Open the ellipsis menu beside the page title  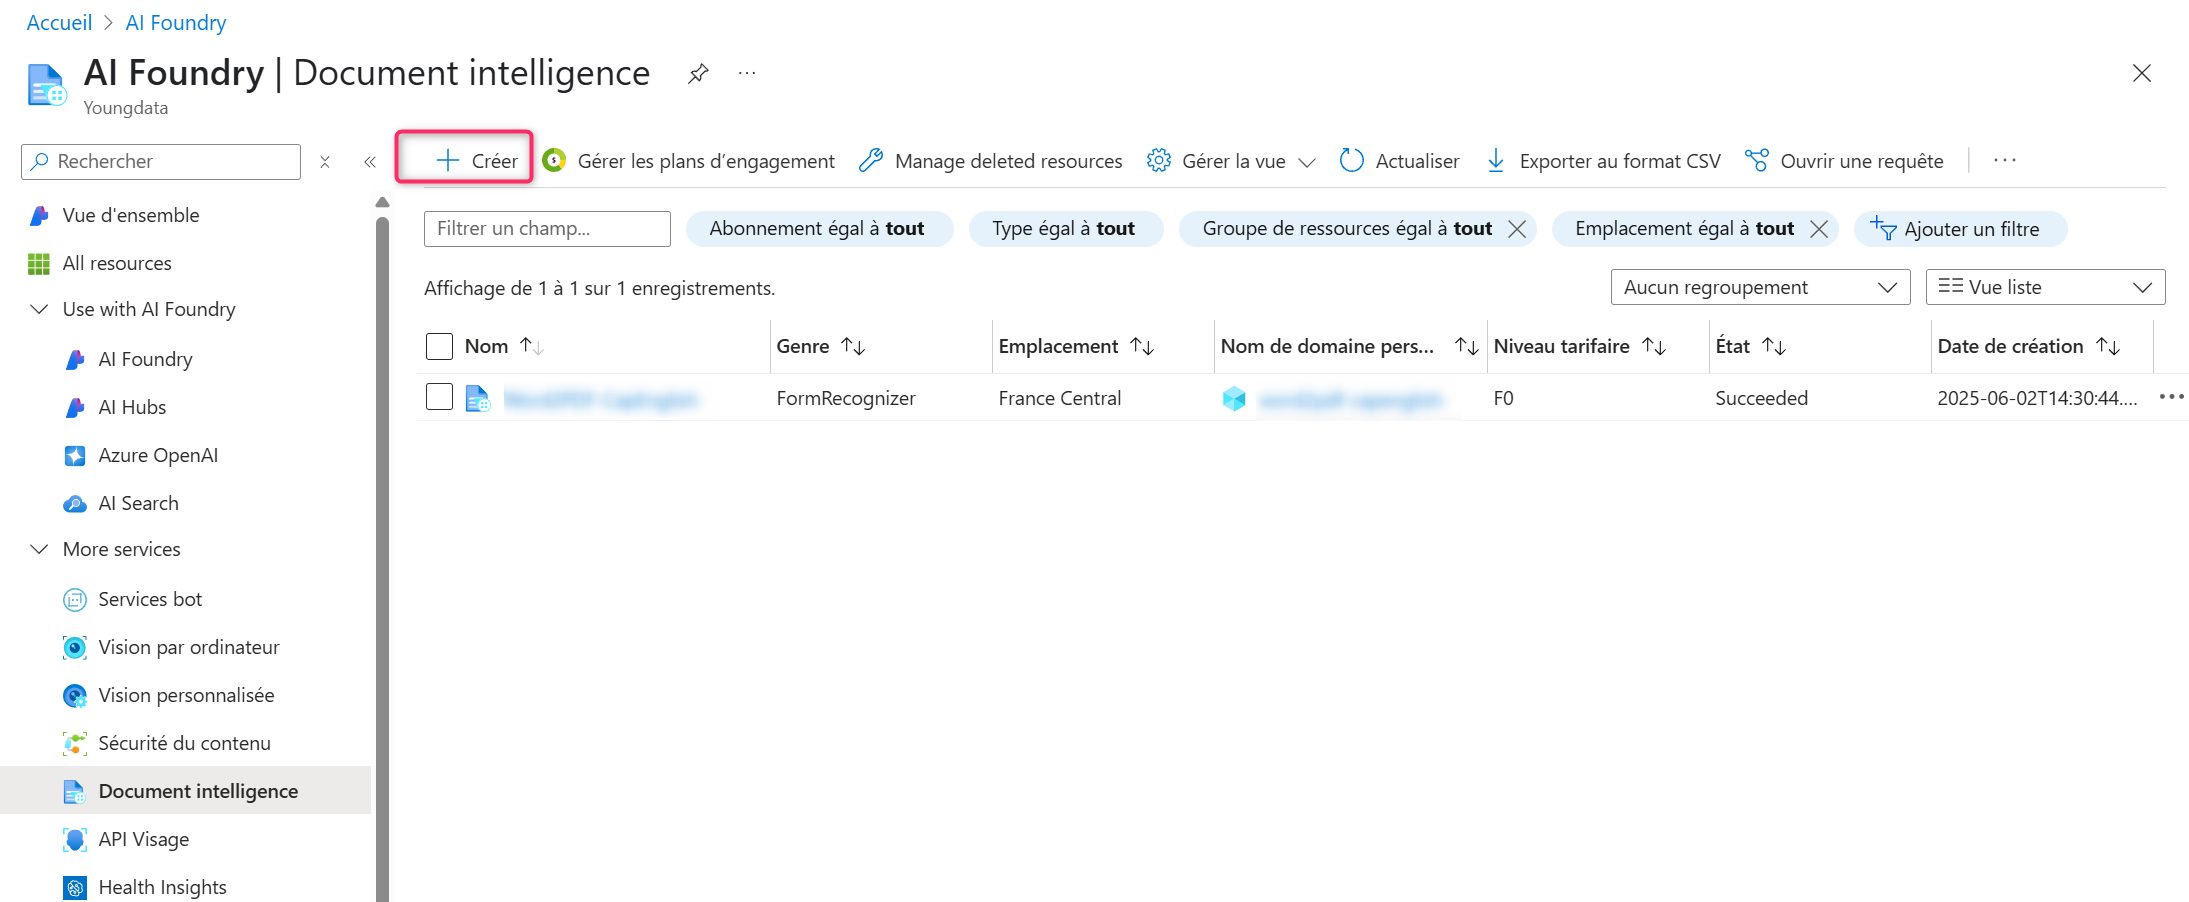(747, 73)
